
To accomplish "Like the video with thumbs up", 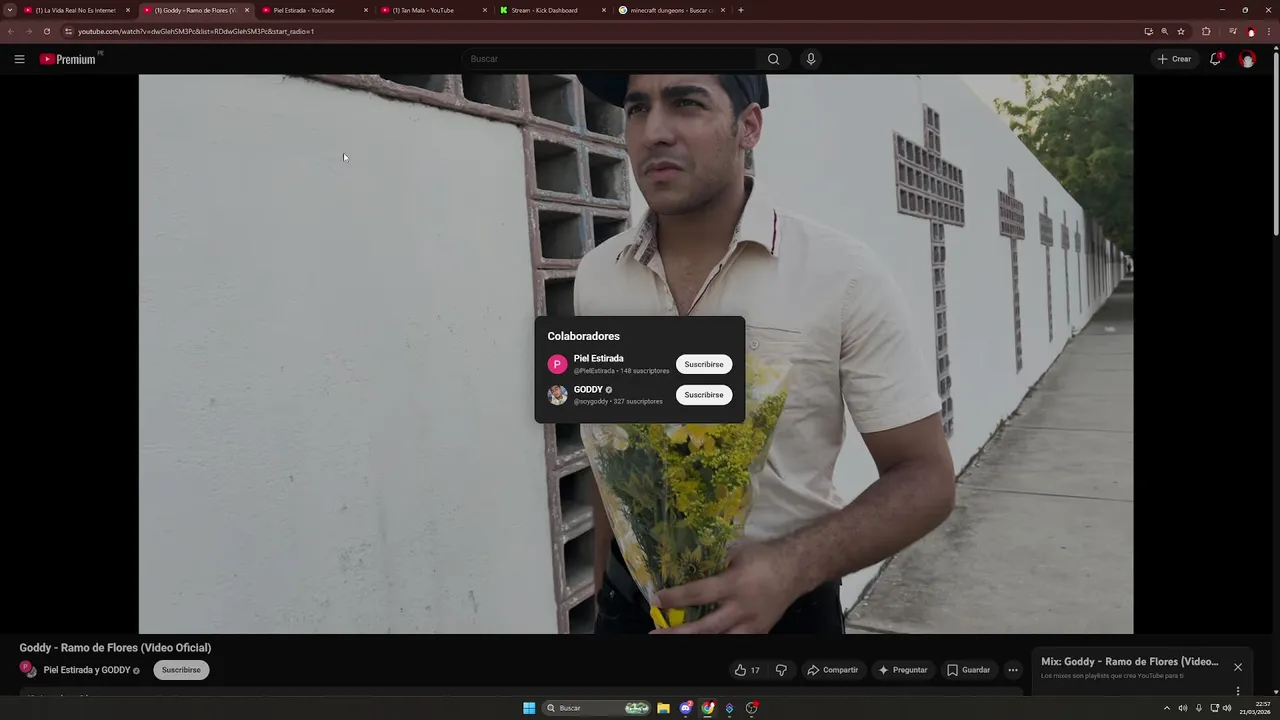I will point(747,670).
